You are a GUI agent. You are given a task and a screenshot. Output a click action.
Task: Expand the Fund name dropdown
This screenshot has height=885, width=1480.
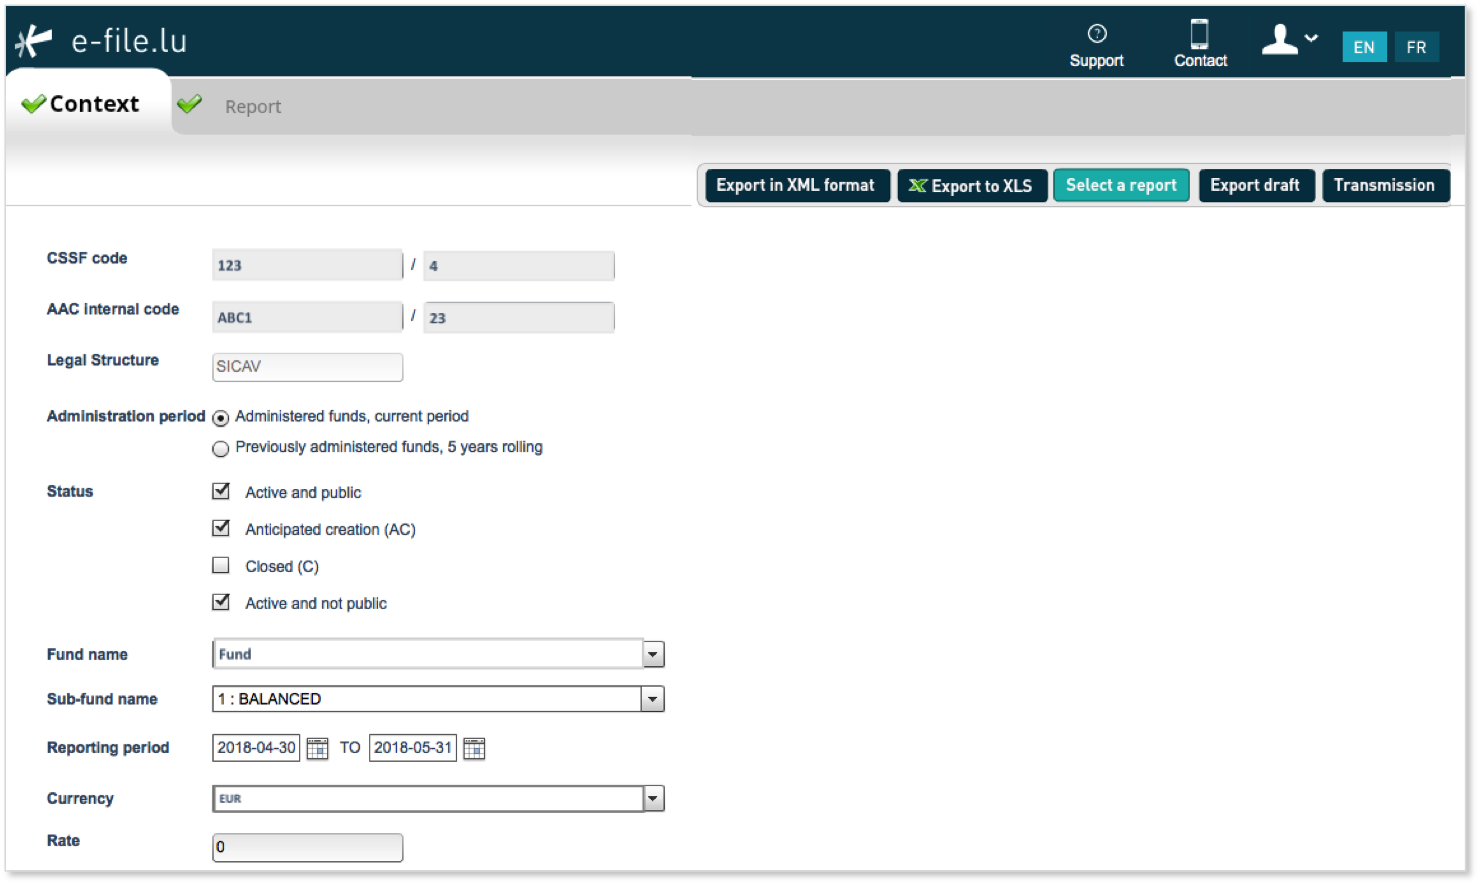(x=653, y=654)
